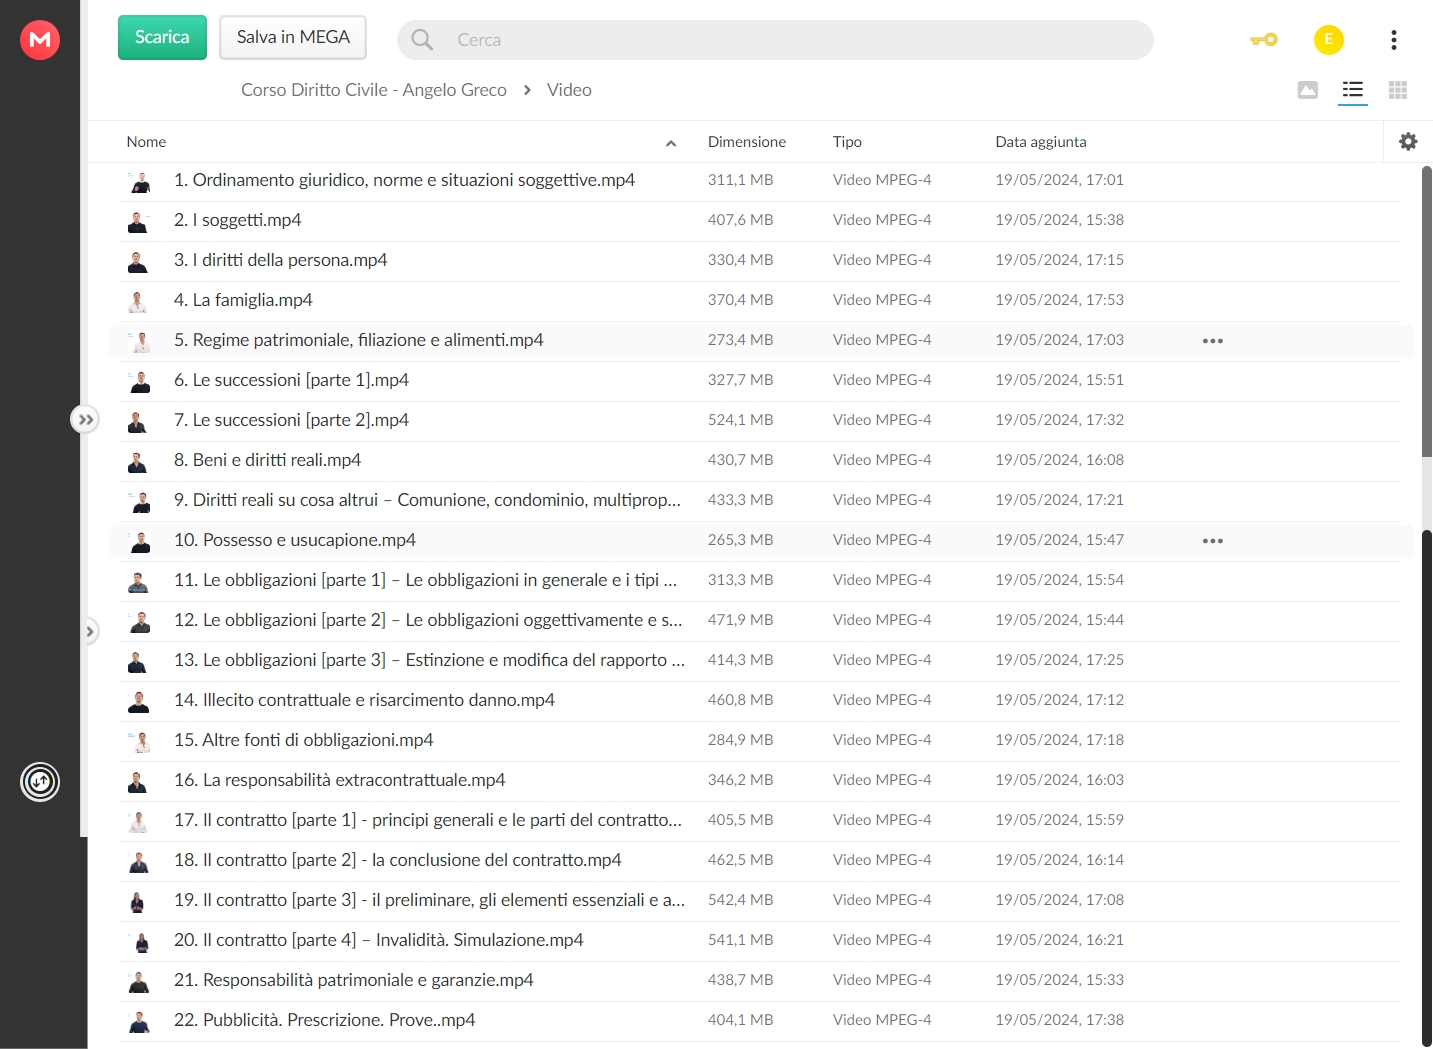Click the vertical scrollbar thumb
This screenshot has width=1433, height=1049.
[x=1427, y=312]
